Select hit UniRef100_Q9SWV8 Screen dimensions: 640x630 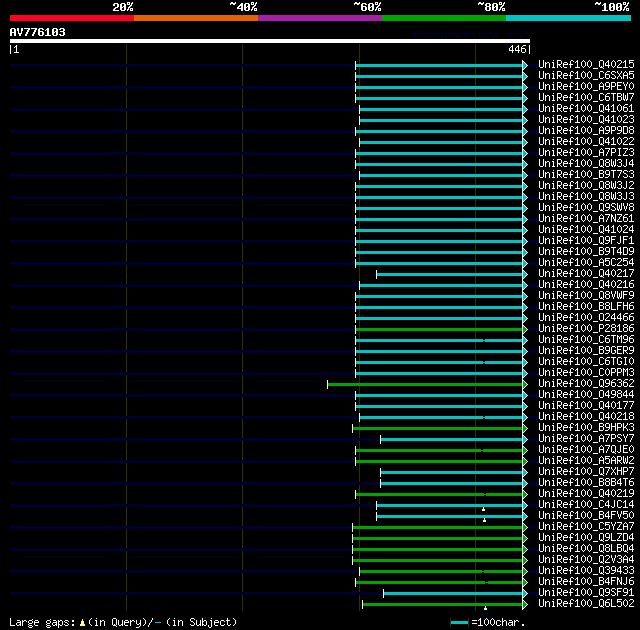click(x=586, y=208)
